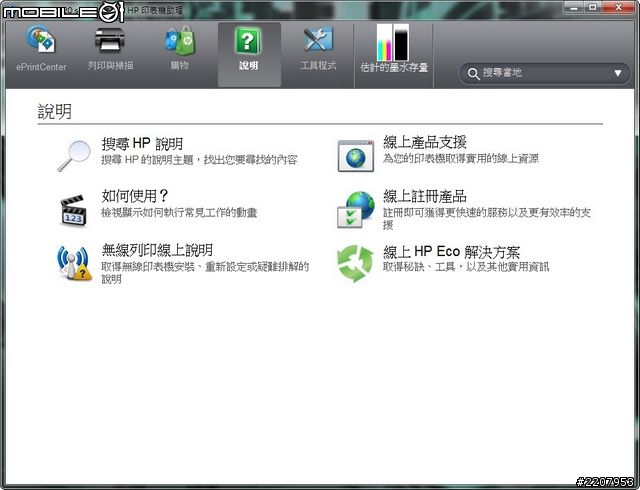Click the search magnifier icon in search box

pyautogui.click(x=473, y=74)
